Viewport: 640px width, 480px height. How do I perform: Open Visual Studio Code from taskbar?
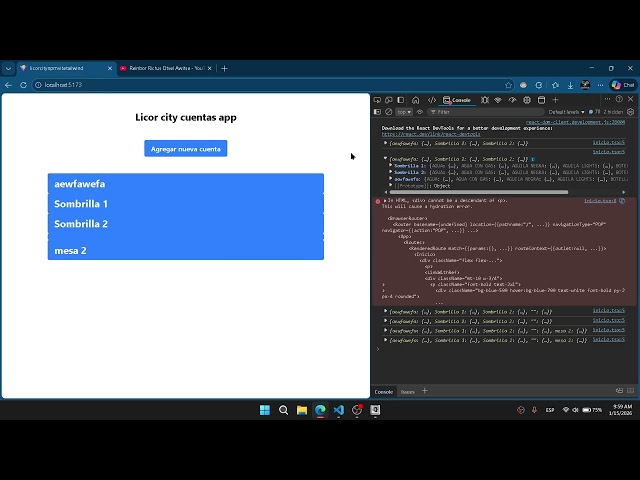tap(338, 410)
